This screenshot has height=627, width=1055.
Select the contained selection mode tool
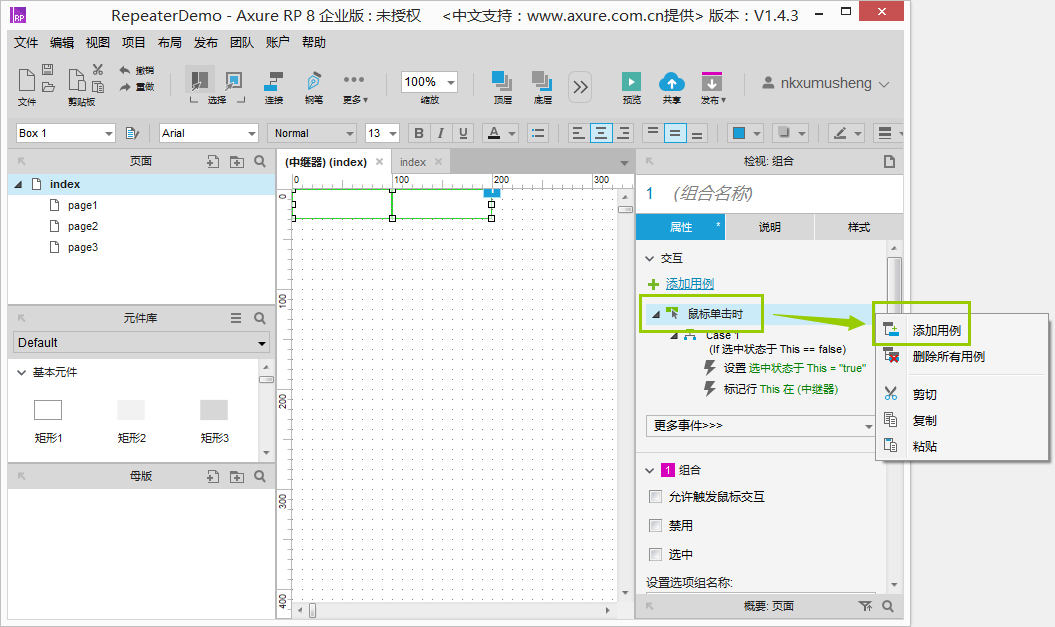click(233, 81)
